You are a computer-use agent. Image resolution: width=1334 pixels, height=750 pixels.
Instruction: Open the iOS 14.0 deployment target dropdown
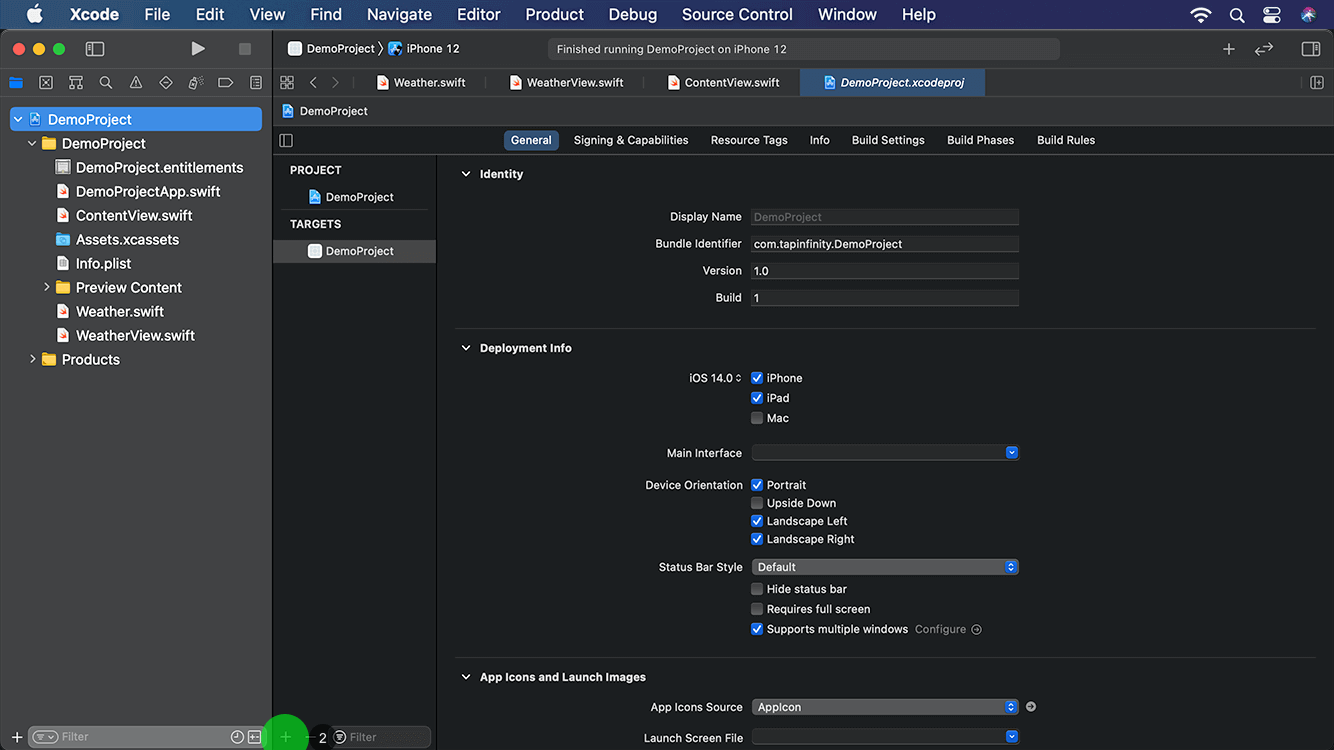click(x=716, y=378)
